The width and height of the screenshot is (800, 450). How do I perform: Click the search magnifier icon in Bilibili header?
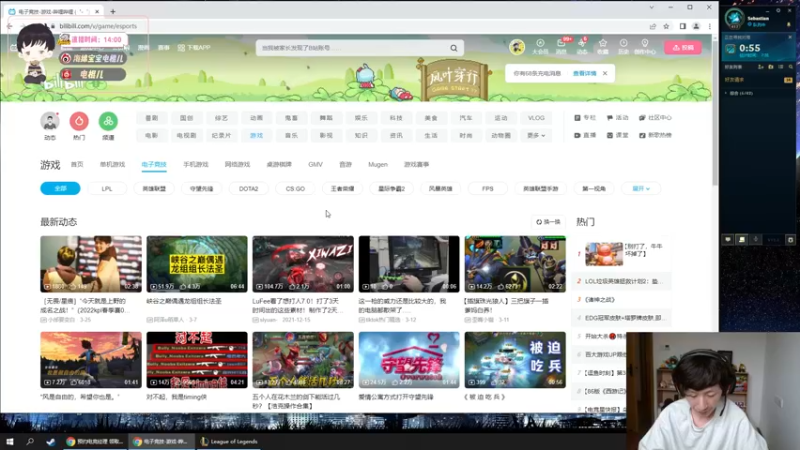tap(454, 48)
